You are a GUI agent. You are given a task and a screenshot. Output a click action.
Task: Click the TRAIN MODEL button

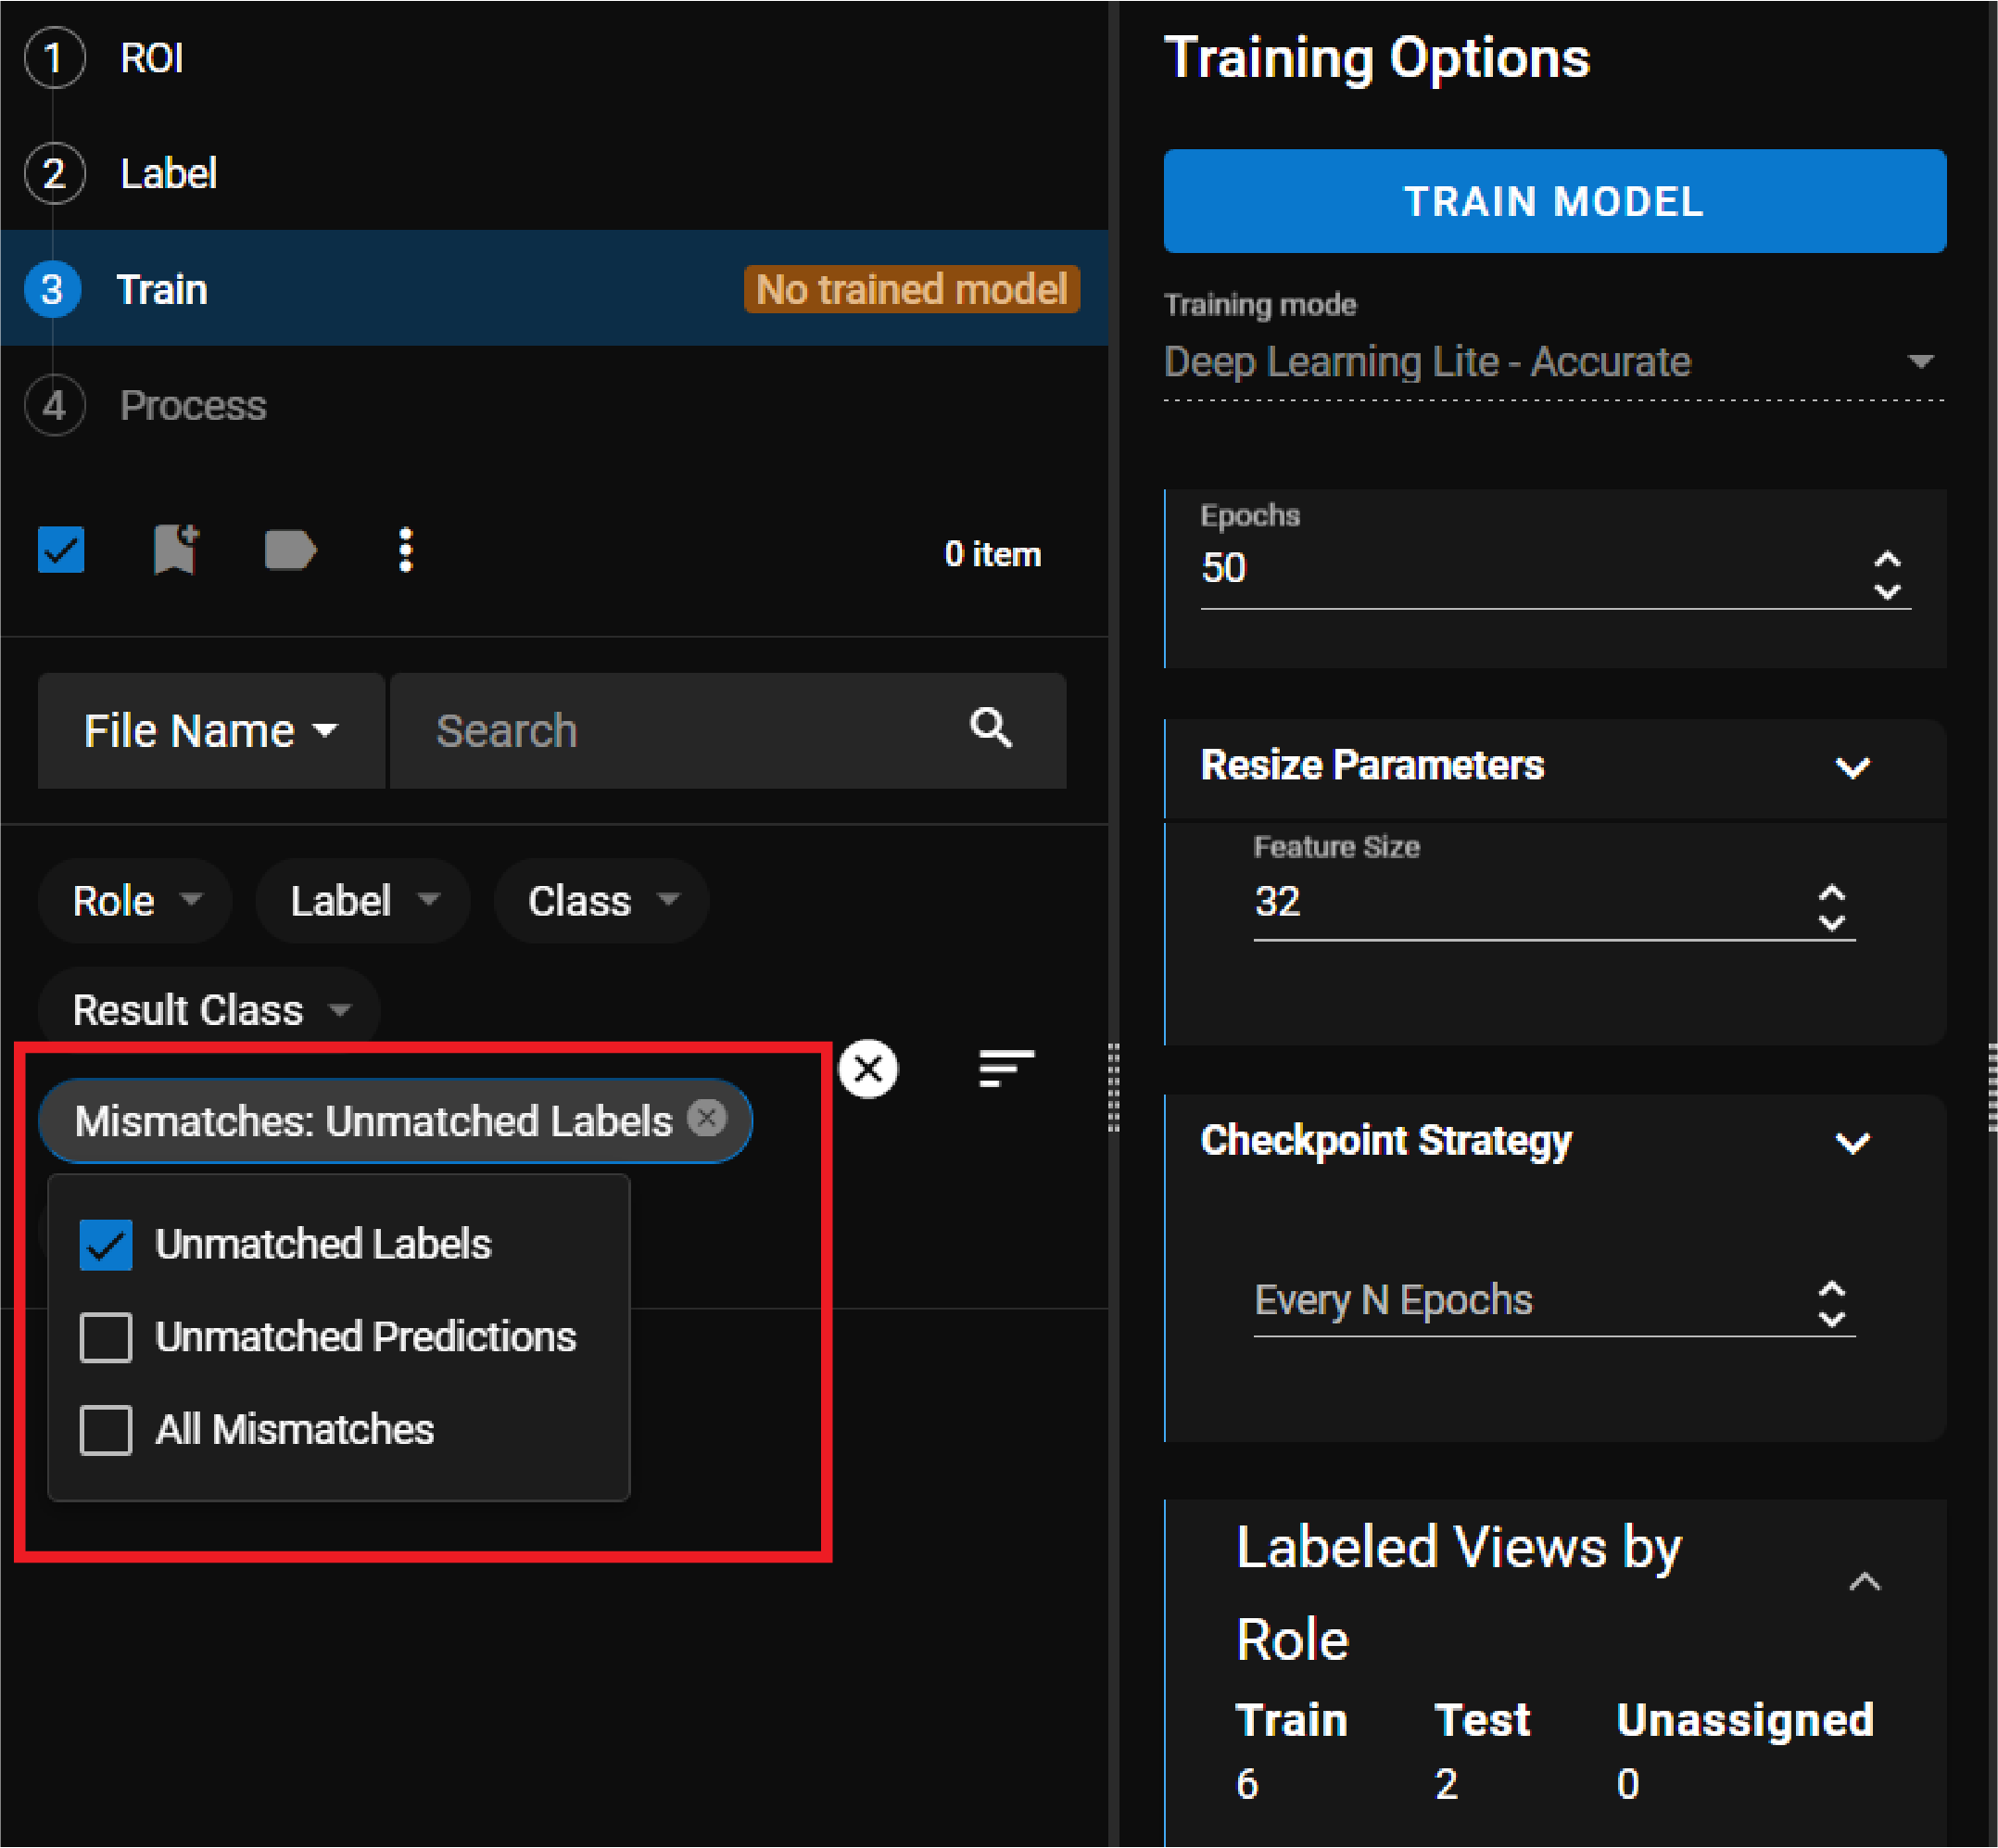(1554, 201)
